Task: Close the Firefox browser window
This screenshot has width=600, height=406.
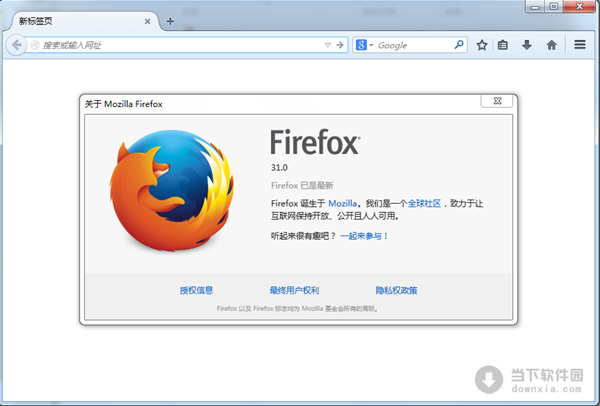Action: [x=579, y=7]
